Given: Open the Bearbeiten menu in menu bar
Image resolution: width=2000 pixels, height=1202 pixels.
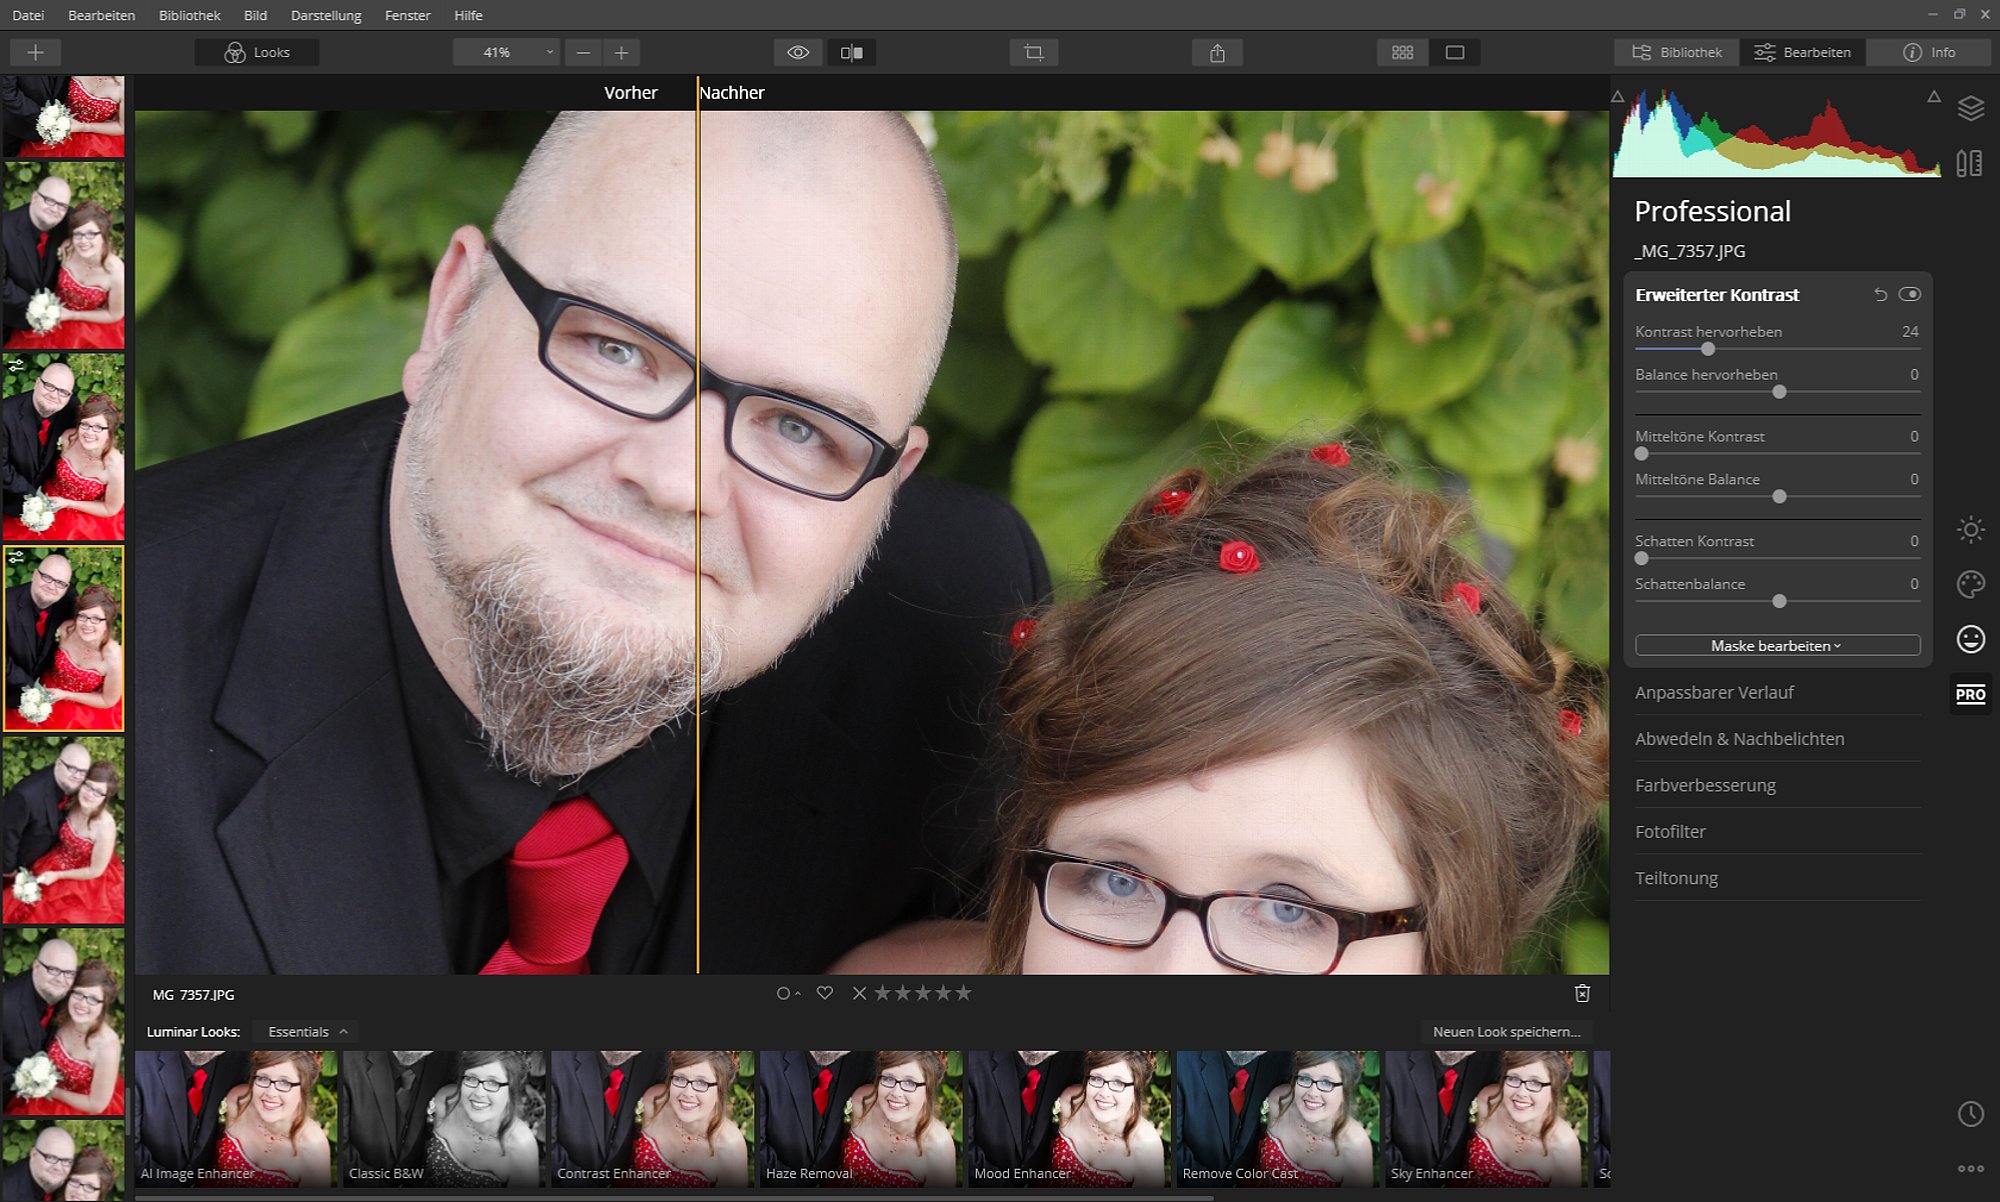Looking at the screenshot, I should point(101,15).
